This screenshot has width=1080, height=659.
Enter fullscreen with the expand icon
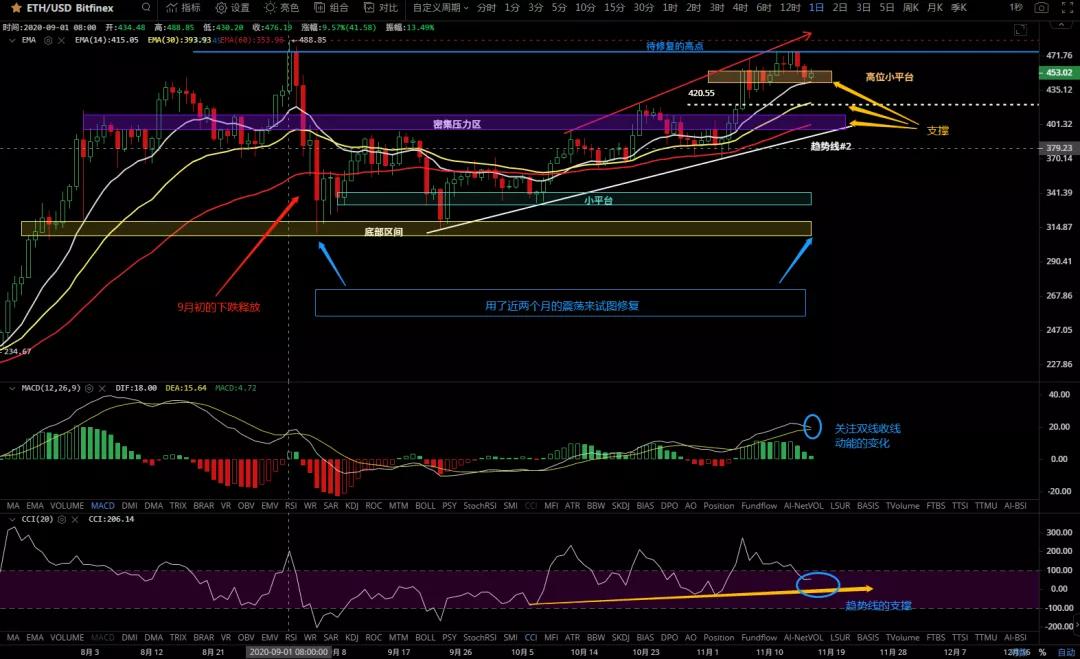click(1067, 8)
